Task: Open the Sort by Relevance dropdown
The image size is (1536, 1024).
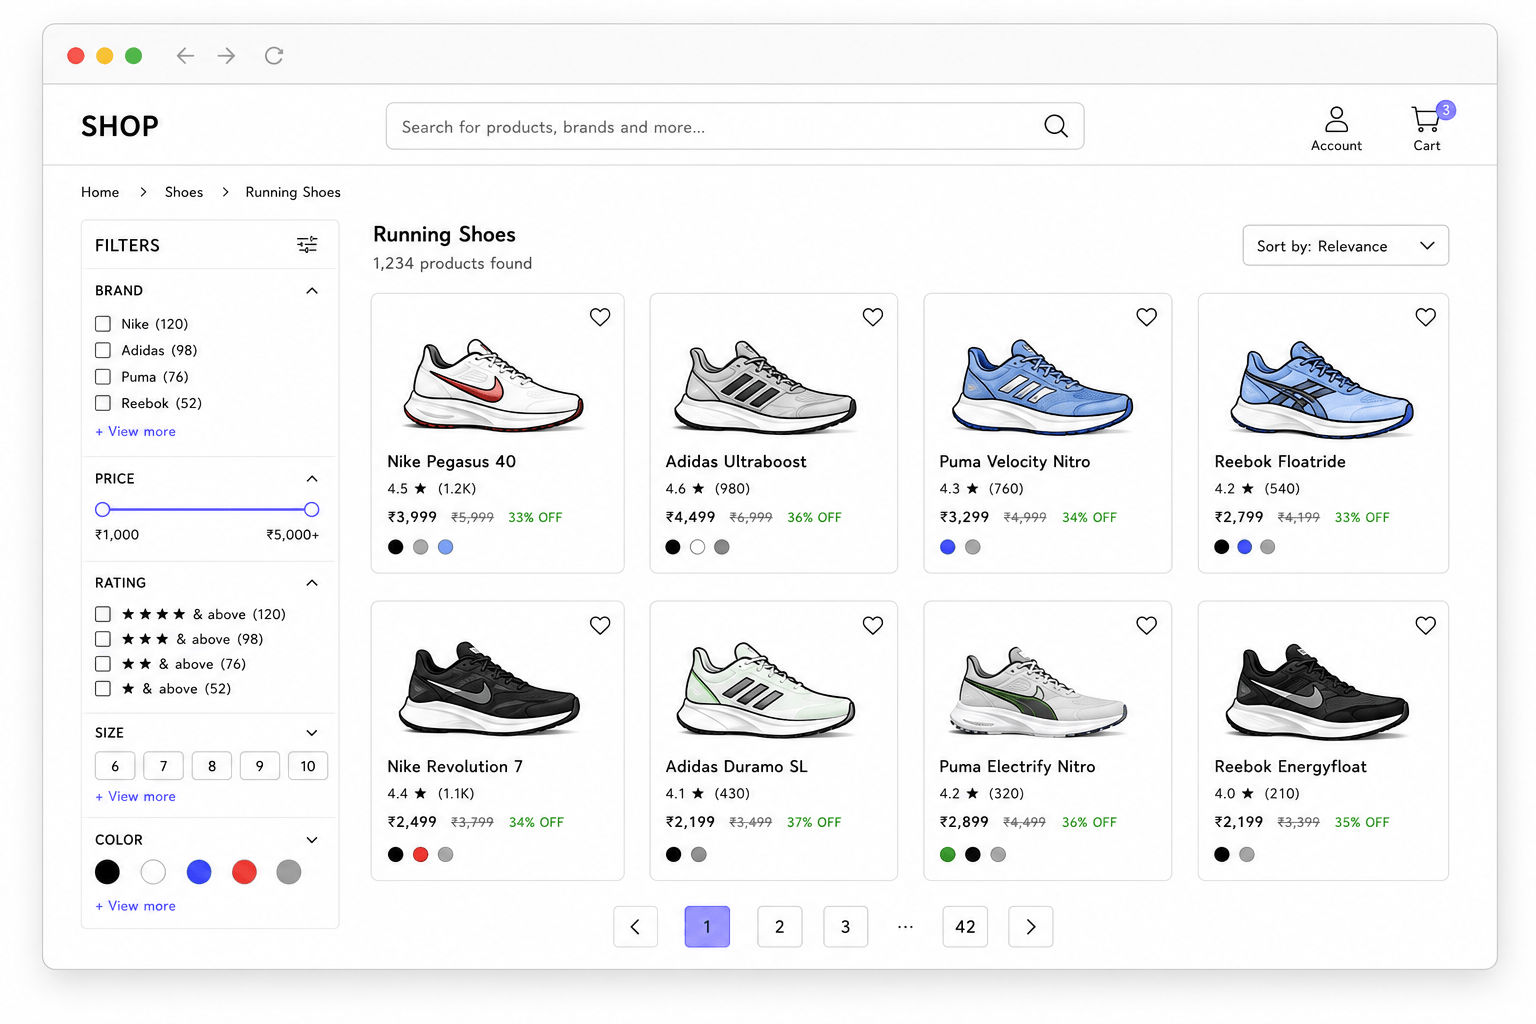Action: [1345, 246]
